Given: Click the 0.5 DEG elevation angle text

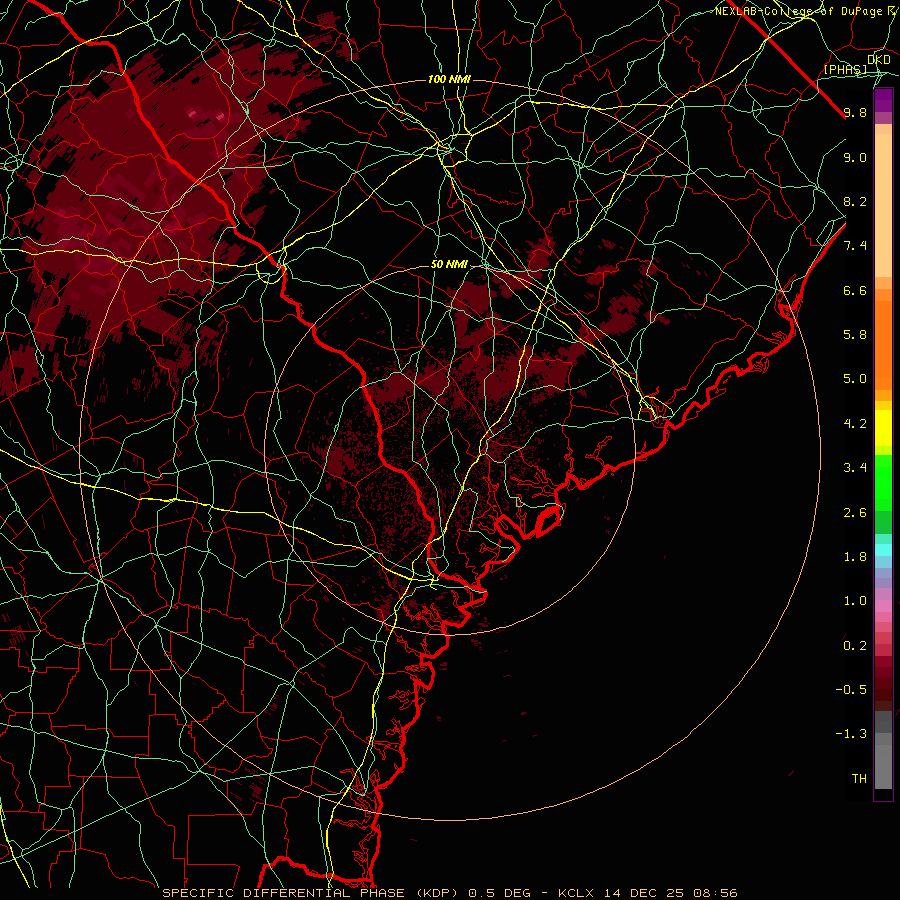Looking at the screenshot, I should [497, 893].
